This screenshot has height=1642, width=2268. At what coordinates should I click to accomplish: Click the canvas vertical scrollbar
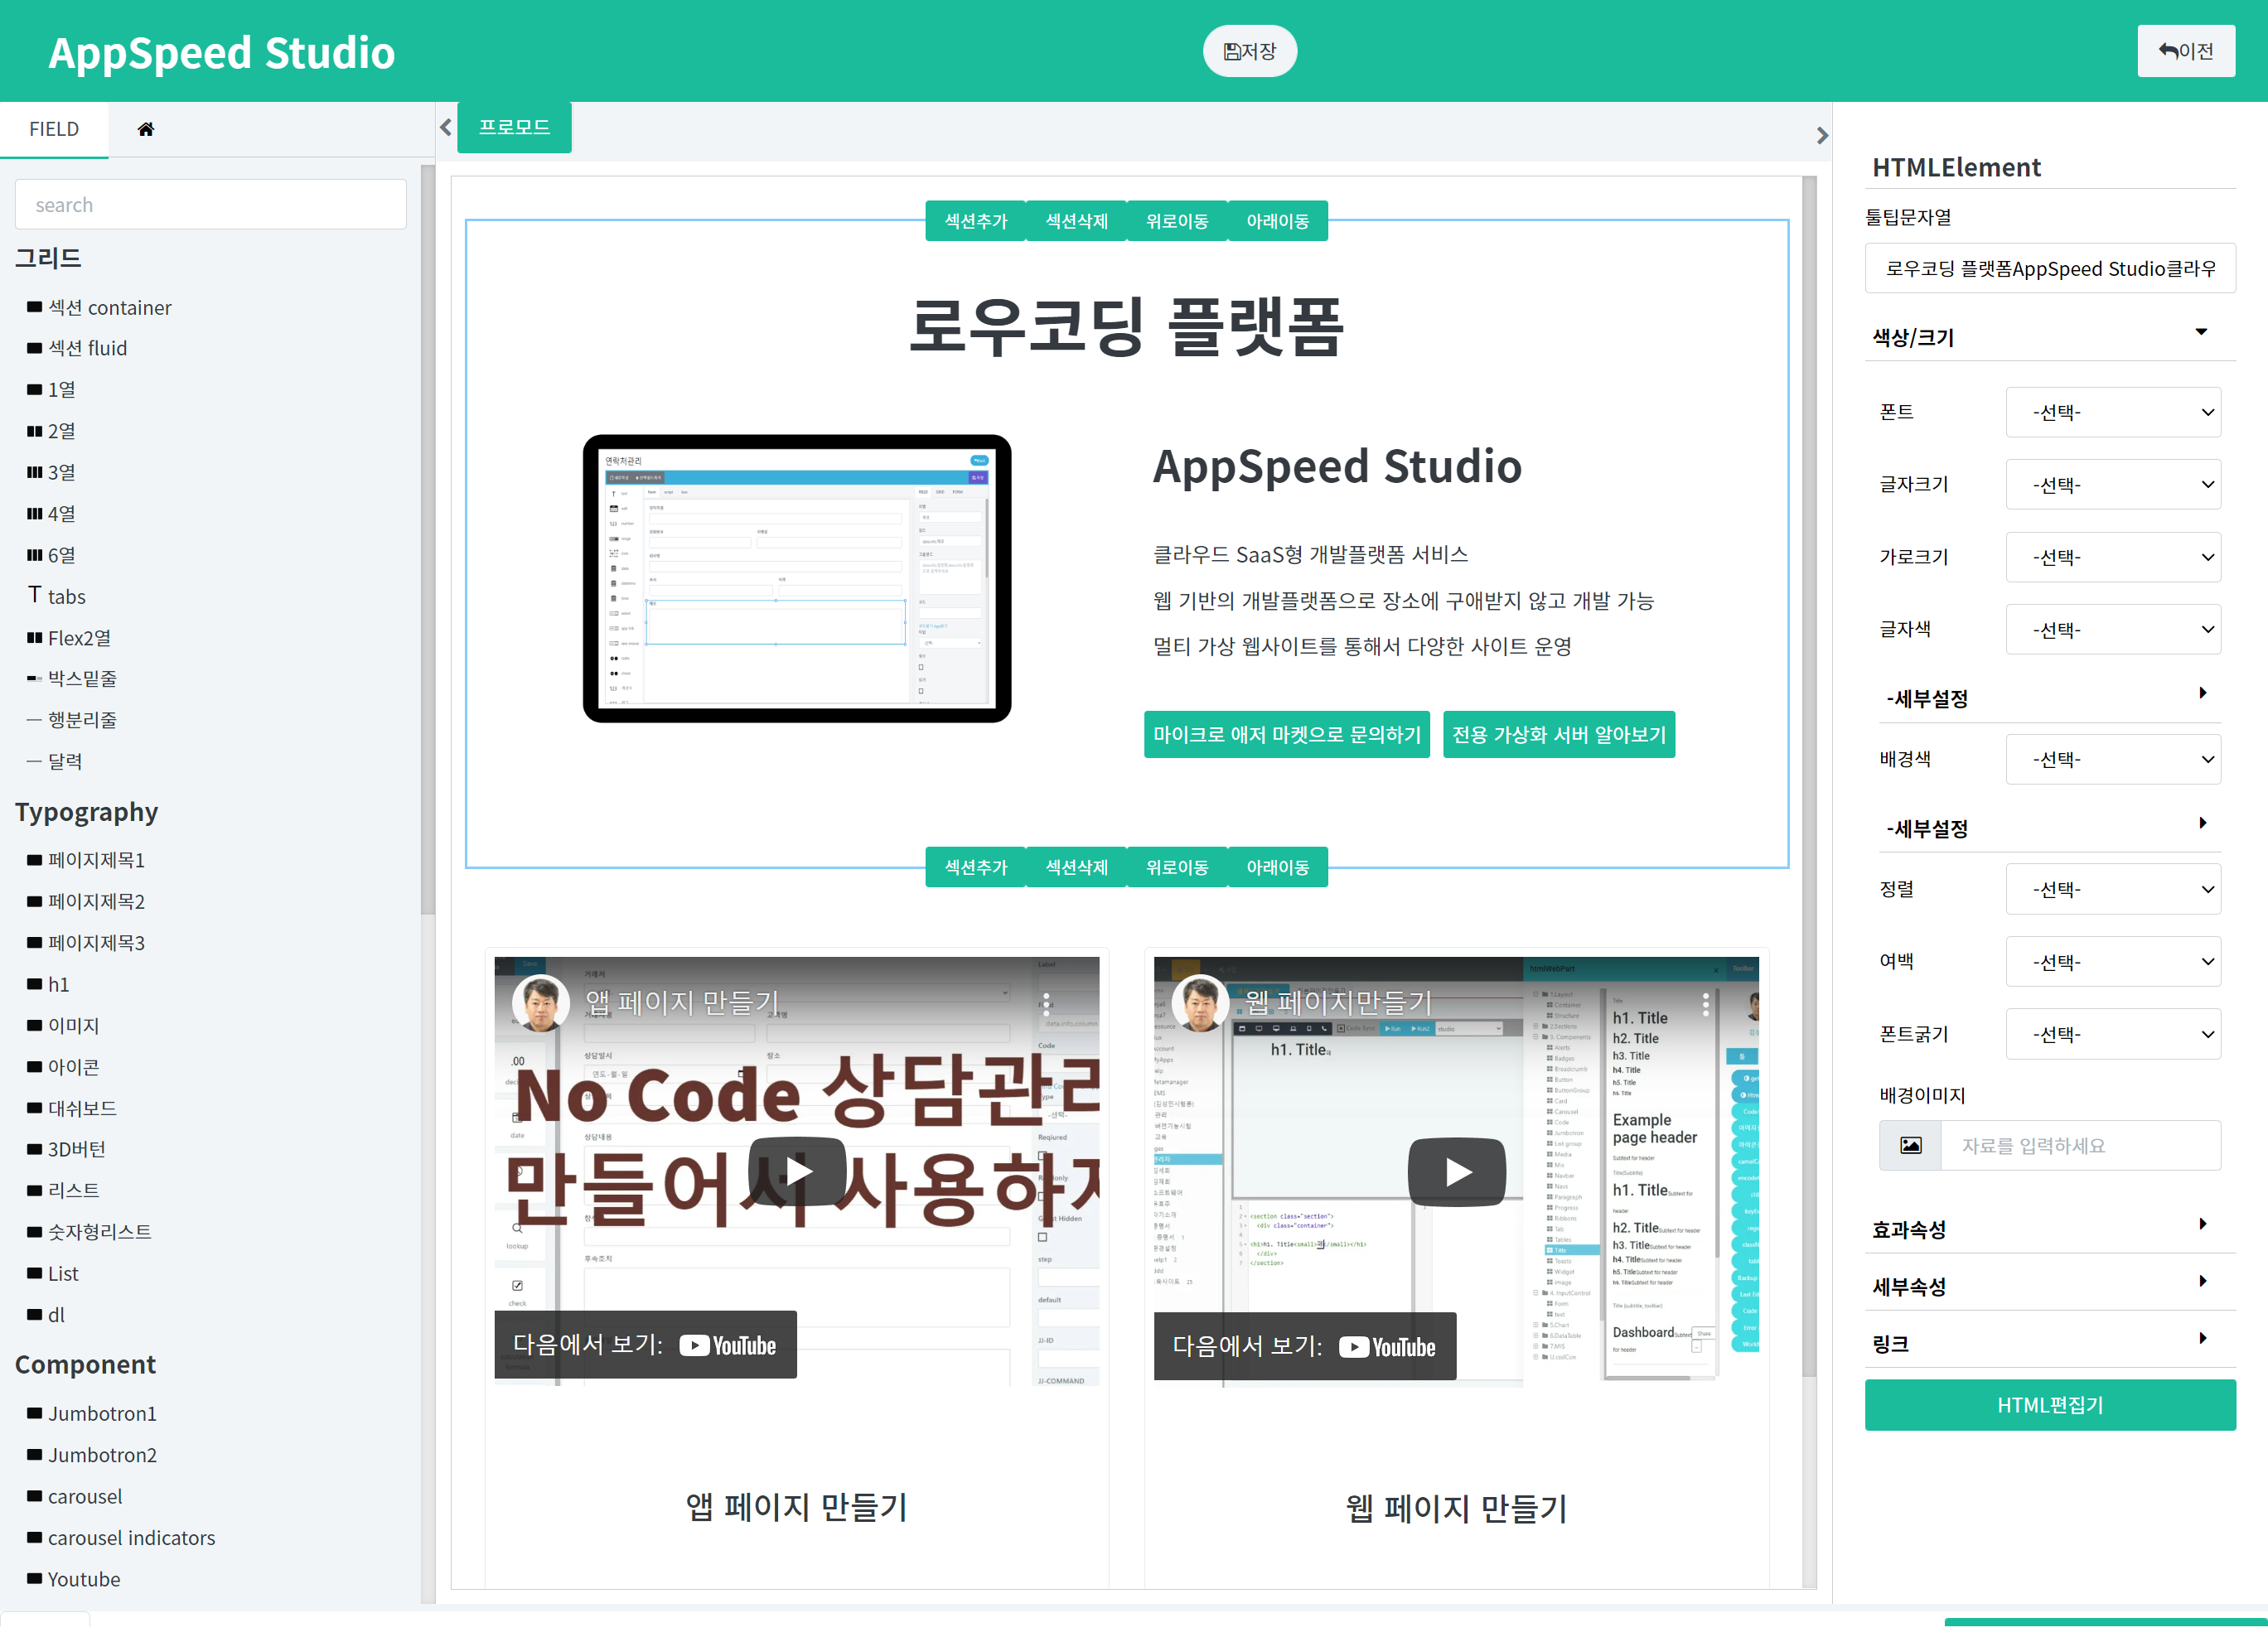click(x=1808, y=776)
